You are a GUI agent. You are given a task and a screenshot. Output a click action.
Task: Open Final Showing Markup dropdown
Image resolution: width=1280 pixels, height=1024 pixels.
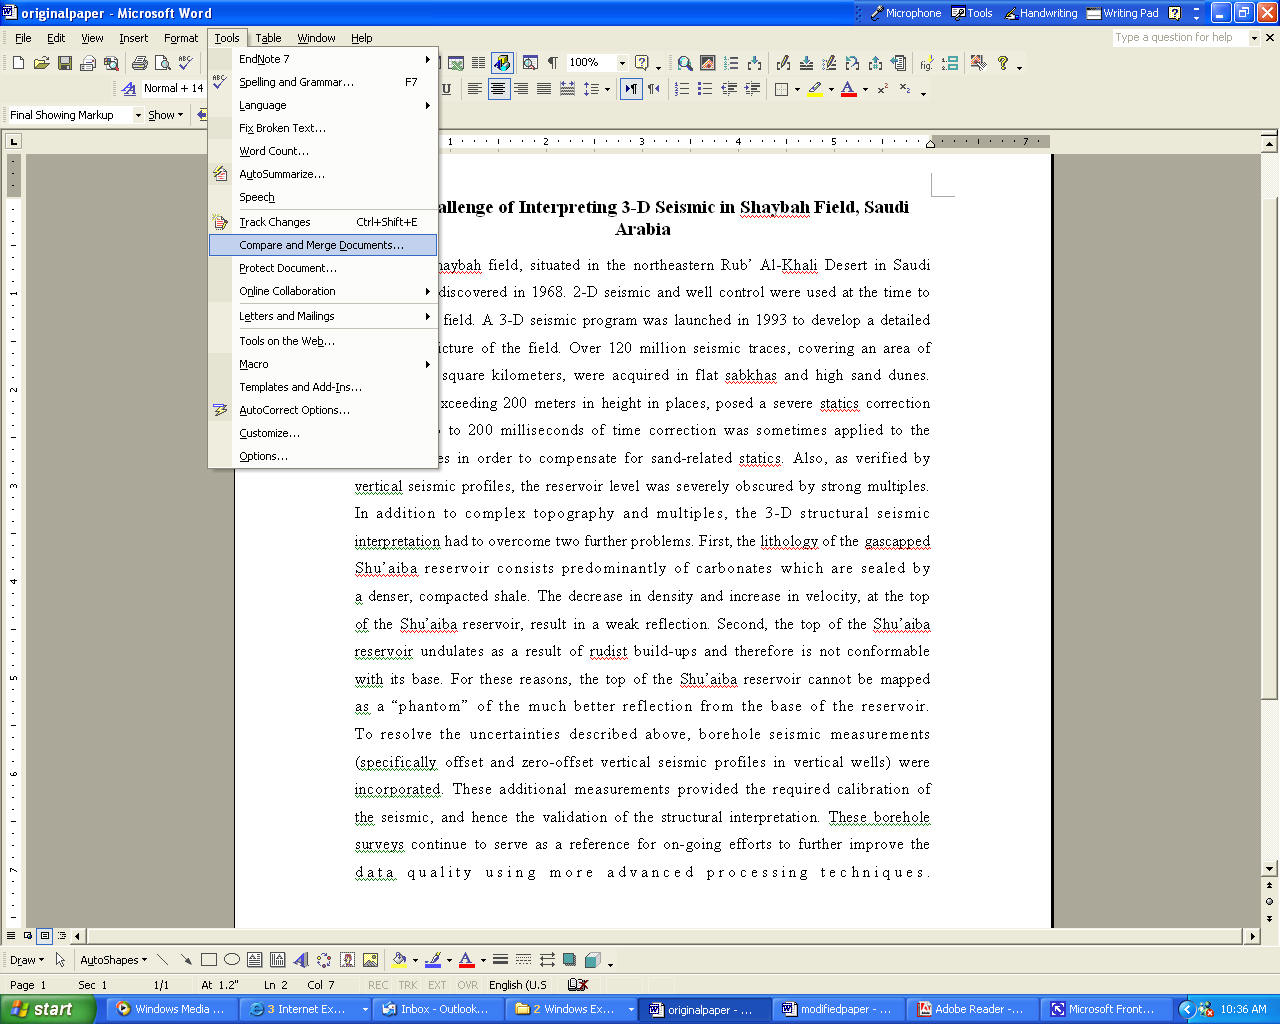pyautogui.click(x=138, y=115)
